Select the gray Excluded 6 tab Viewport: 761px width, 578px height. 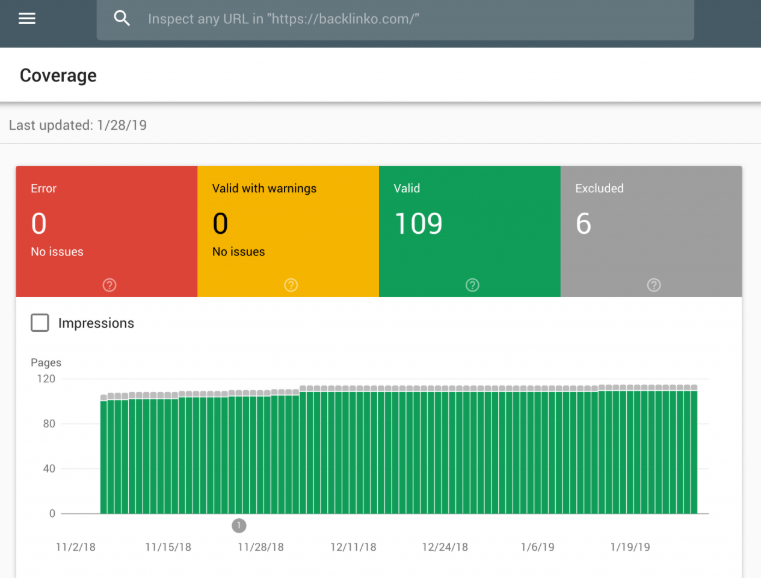coord(651,231)
